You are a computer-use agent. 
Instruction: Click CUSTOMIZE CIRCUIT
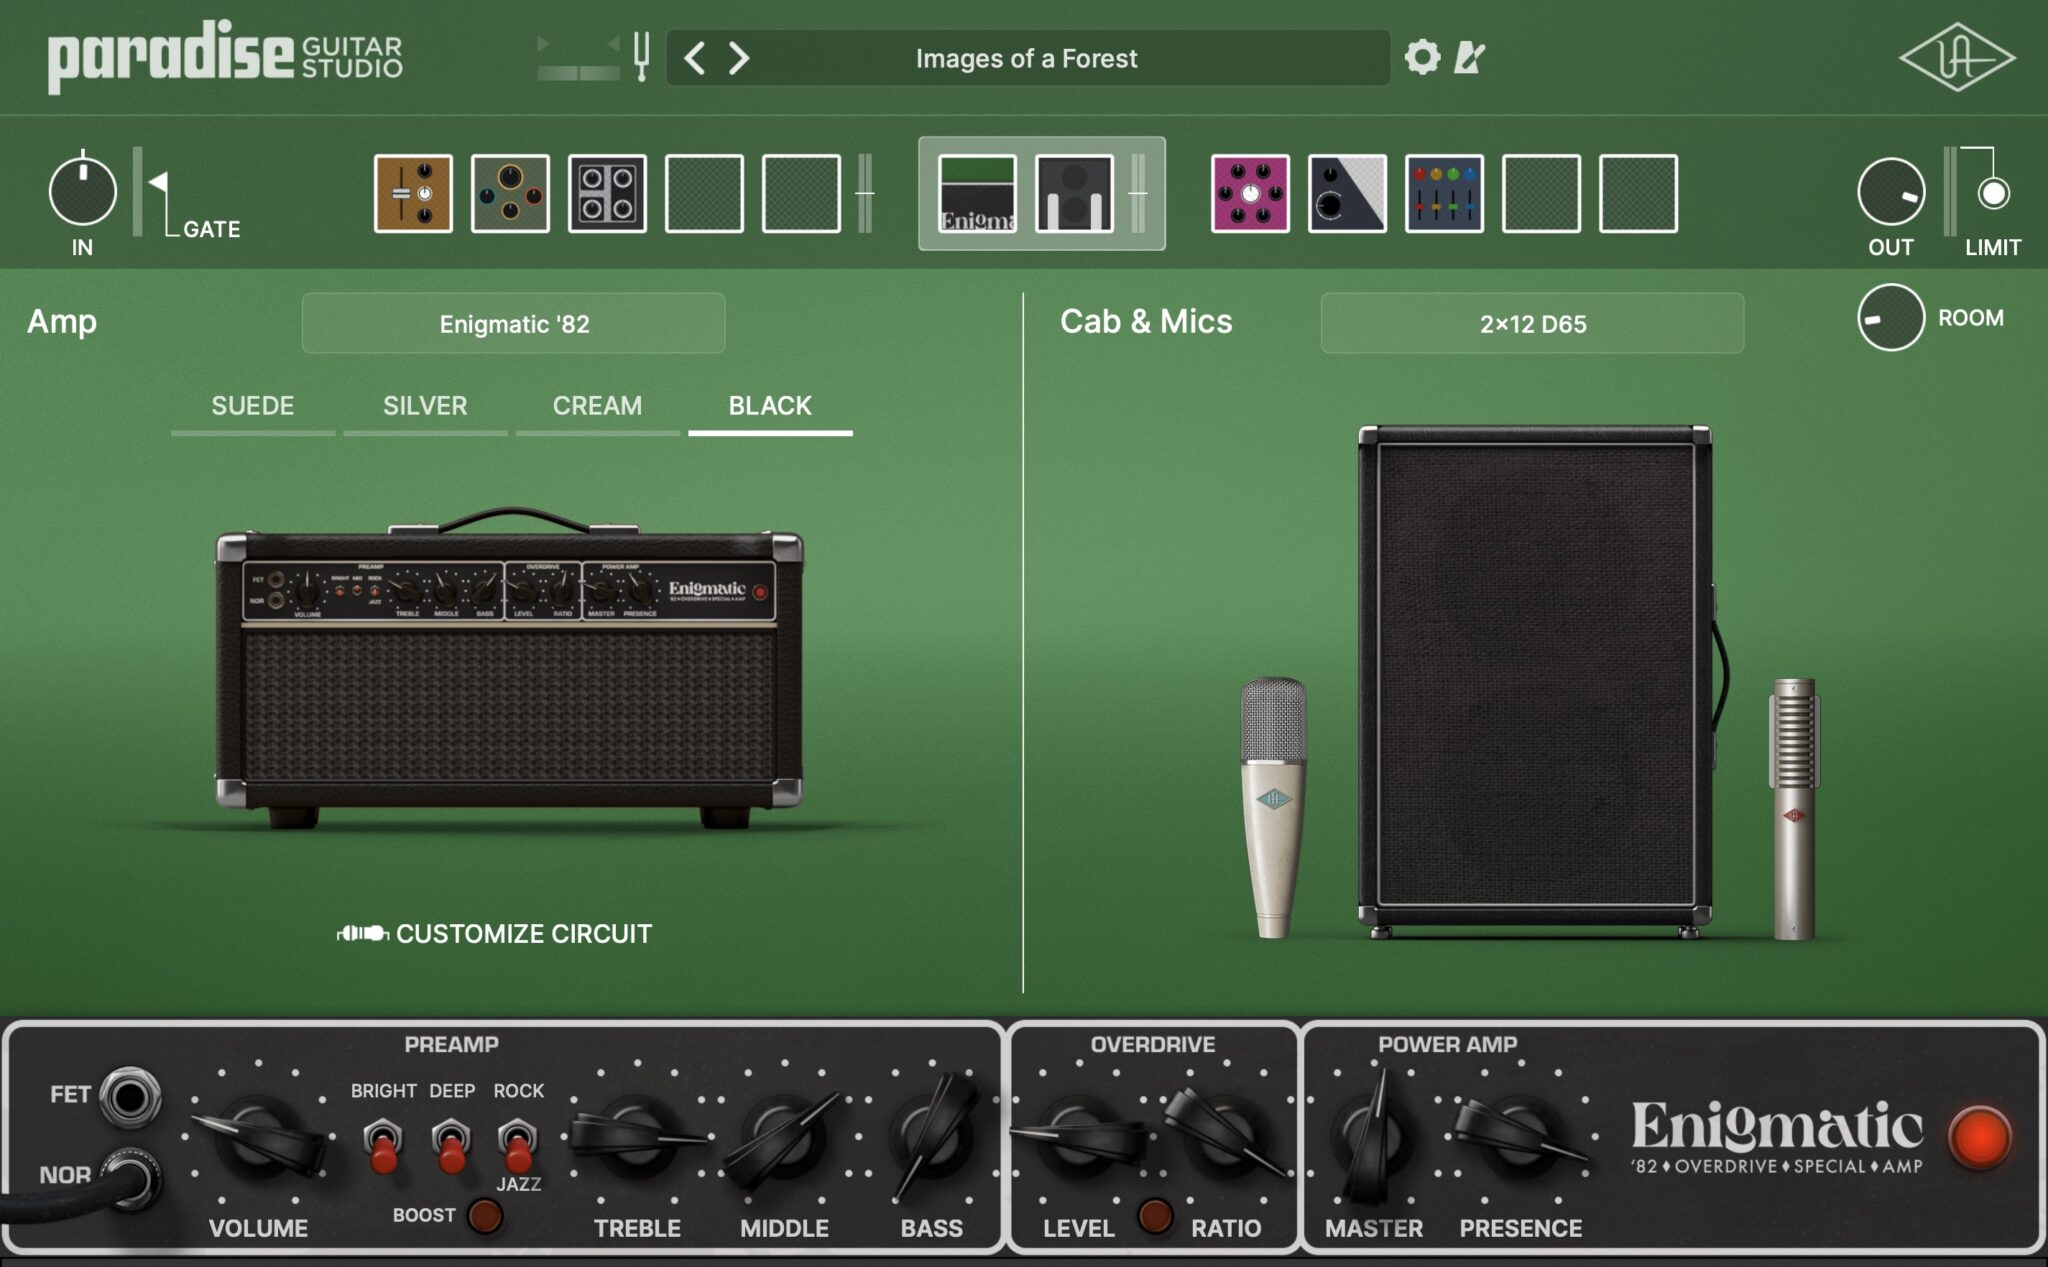point(496,933)
